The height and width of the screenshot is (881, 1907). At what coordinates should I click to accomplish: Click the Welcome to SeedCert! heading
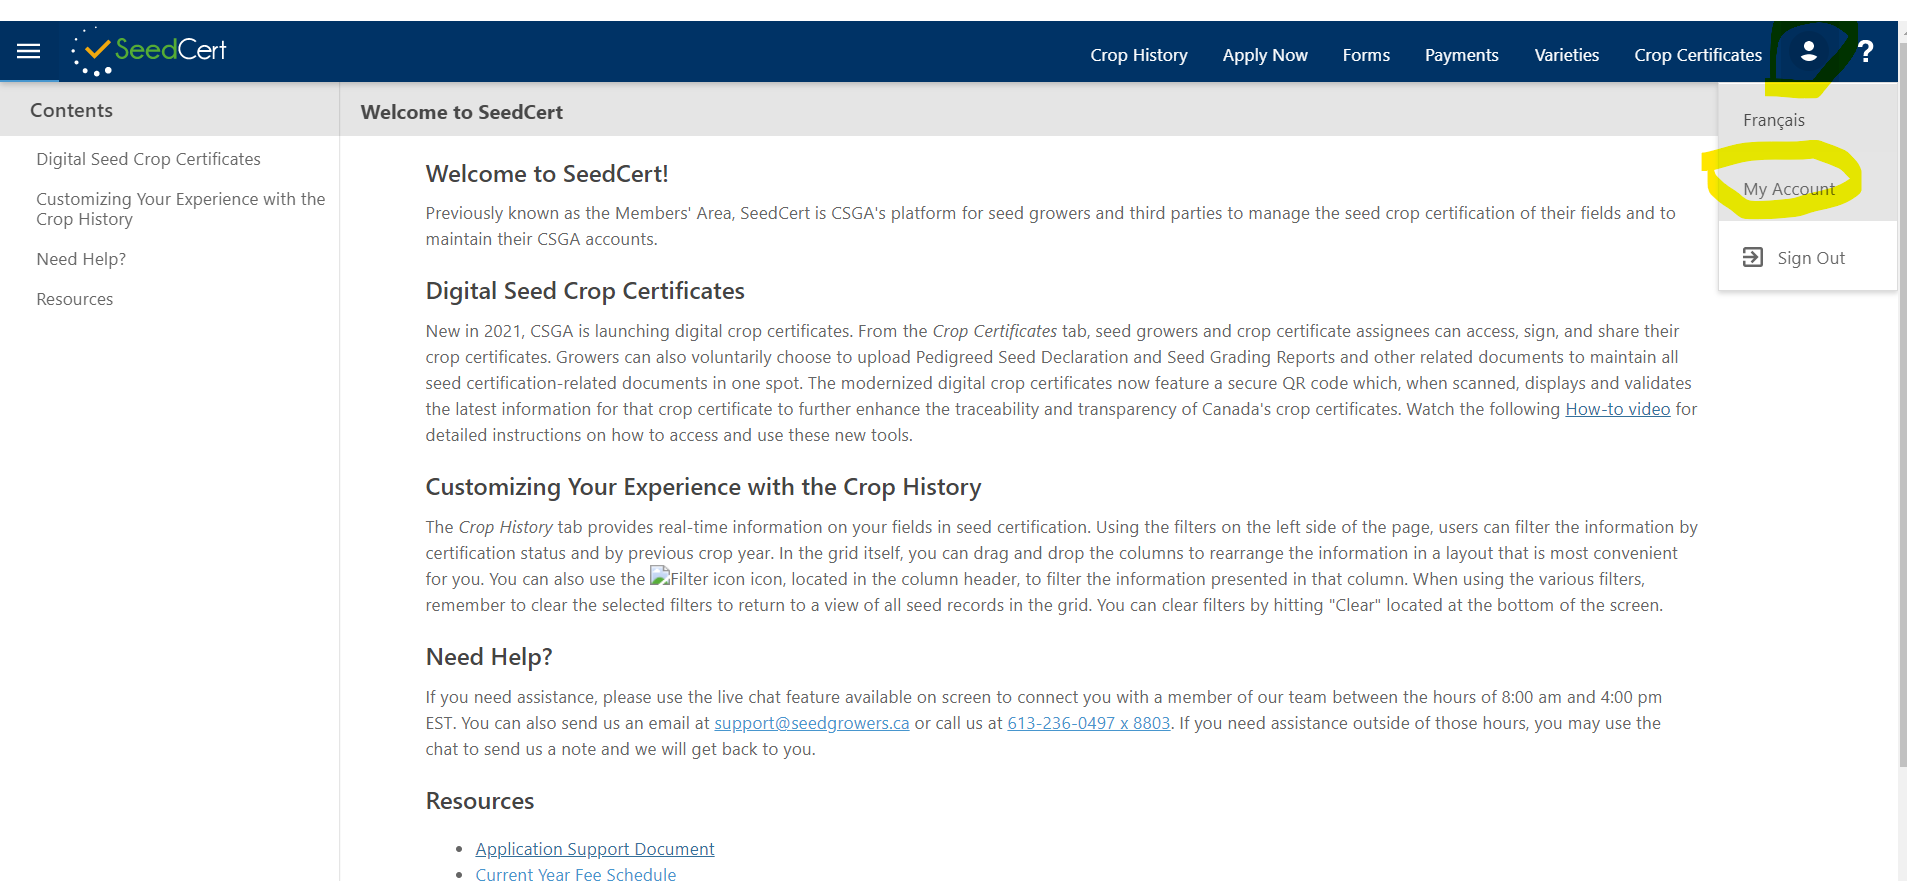(x=546, y=174)
